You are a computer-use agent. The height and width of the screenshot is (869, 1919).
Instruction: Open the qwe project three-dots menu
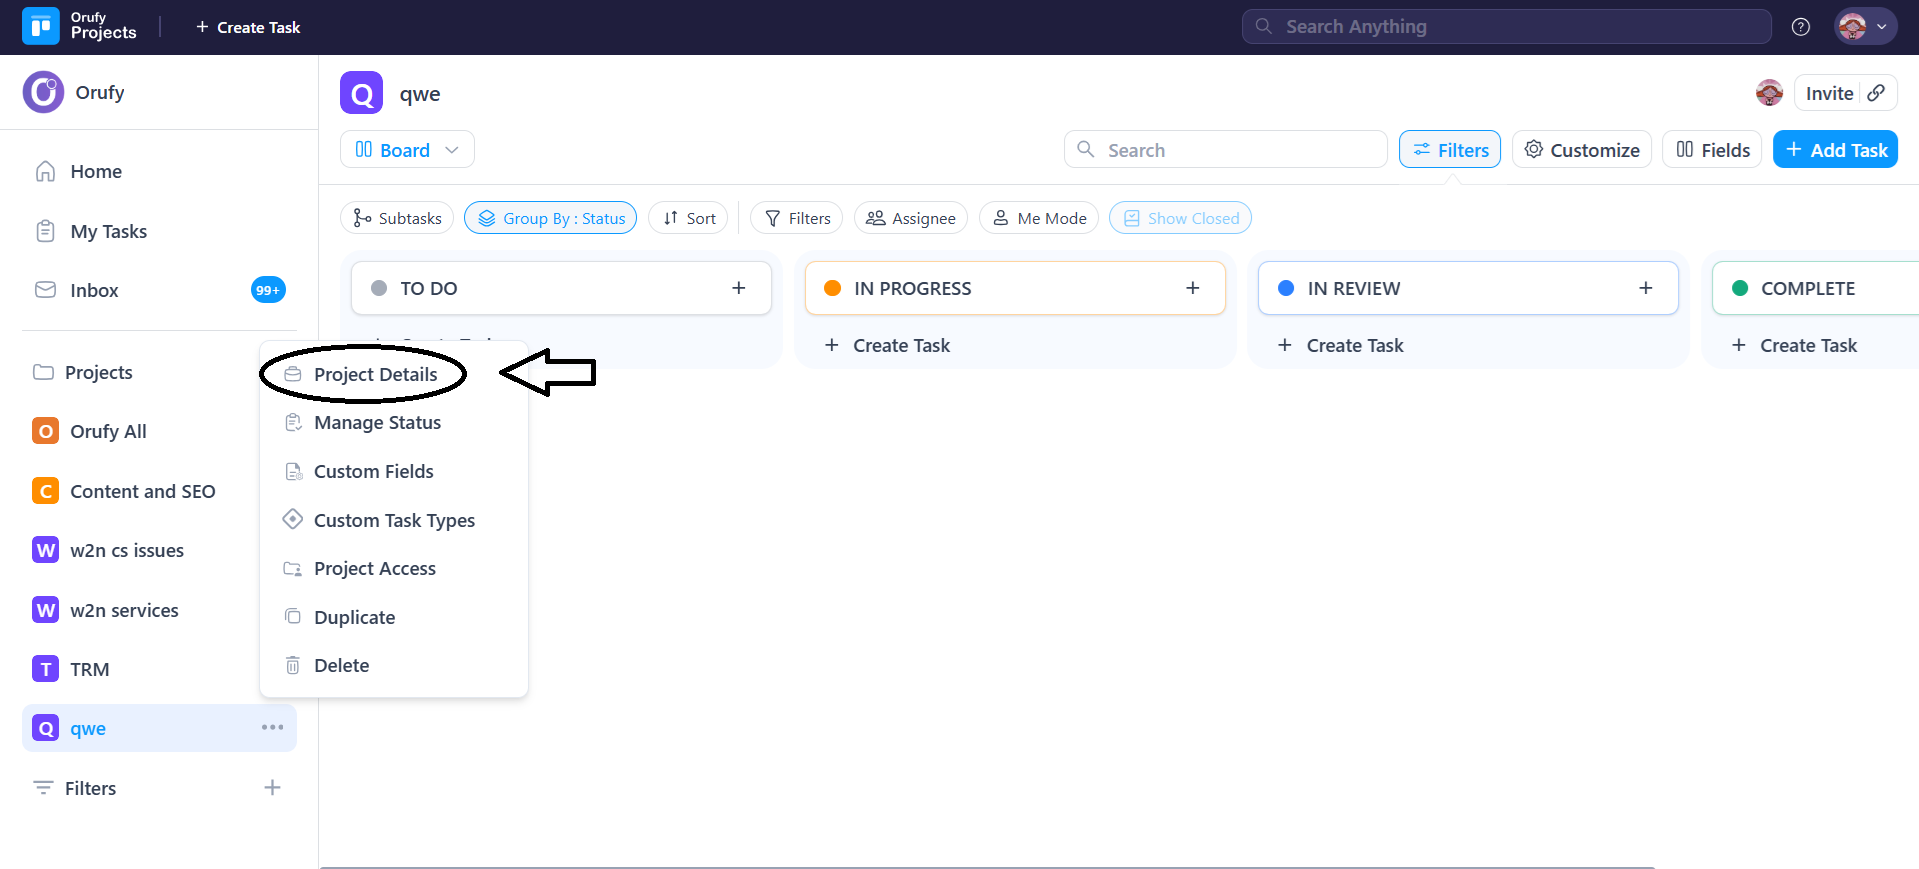pyautogui.click(x=272, y=727)
